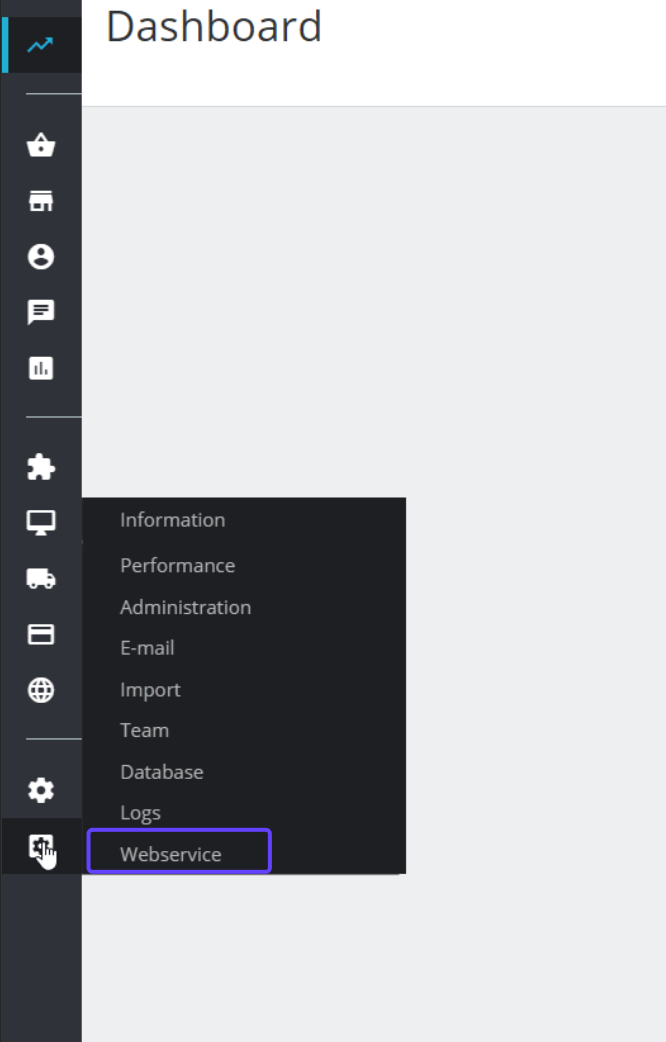
Task: Open the Dashboard via the chart icon
Action: click(40, 44)
